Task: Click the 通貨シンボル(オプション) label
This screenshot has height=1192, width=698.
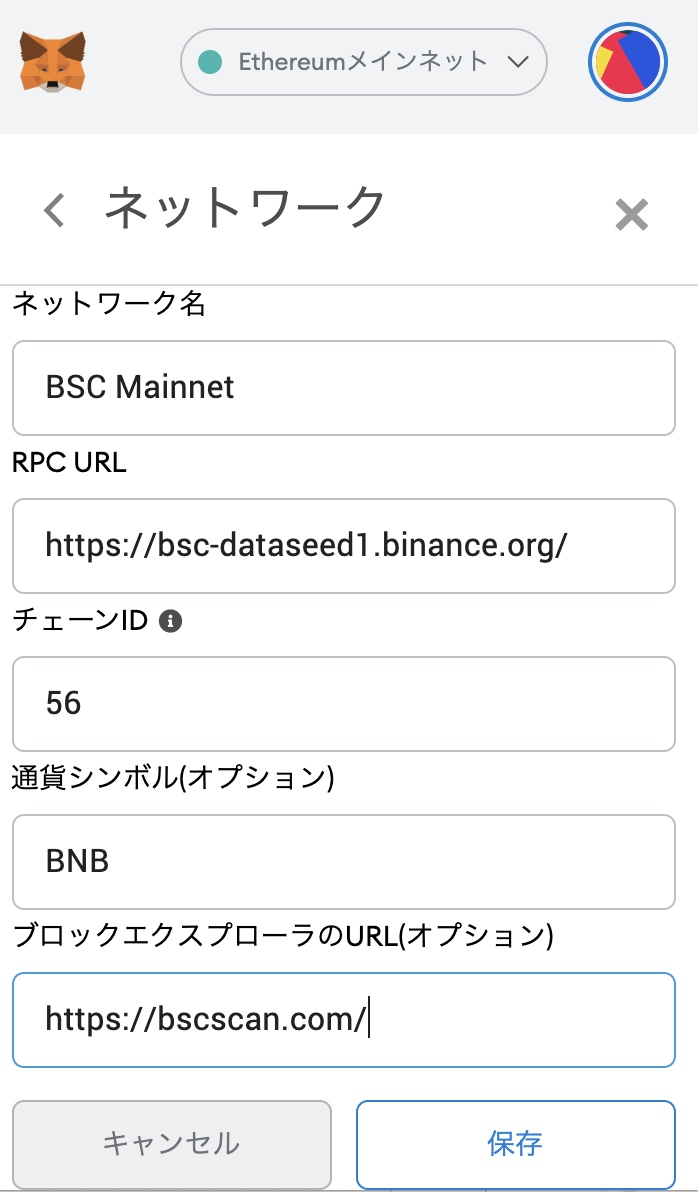Action: (173, 778)
